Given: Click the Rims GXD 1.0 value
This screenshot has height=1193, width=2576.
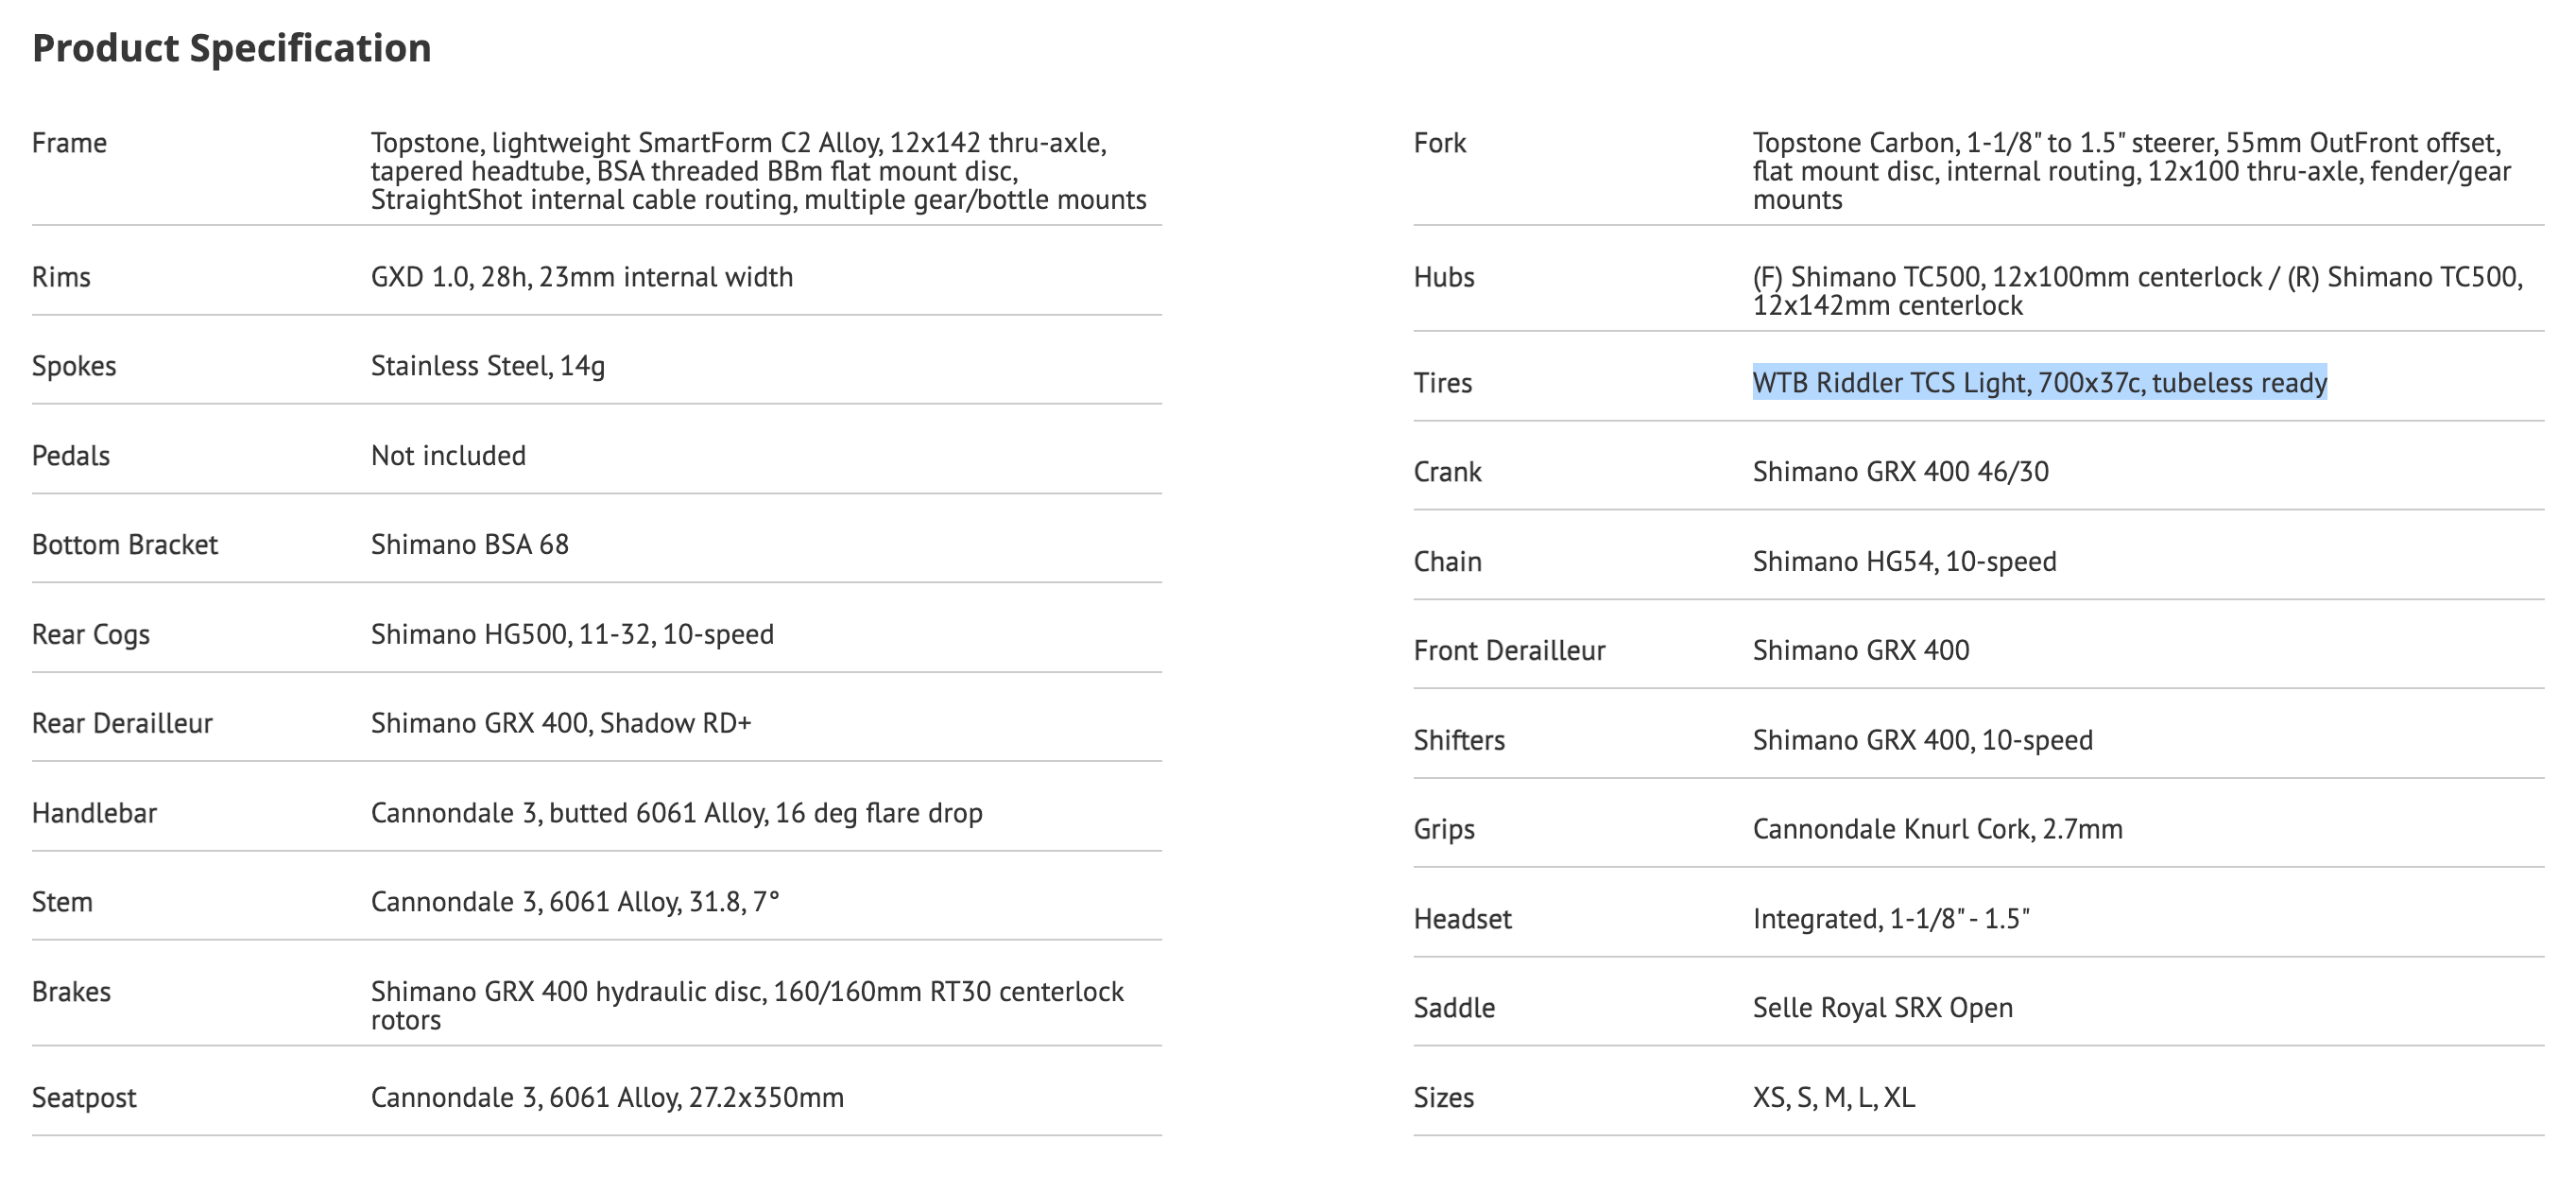Looking at the screenshot, I should 582,276.
